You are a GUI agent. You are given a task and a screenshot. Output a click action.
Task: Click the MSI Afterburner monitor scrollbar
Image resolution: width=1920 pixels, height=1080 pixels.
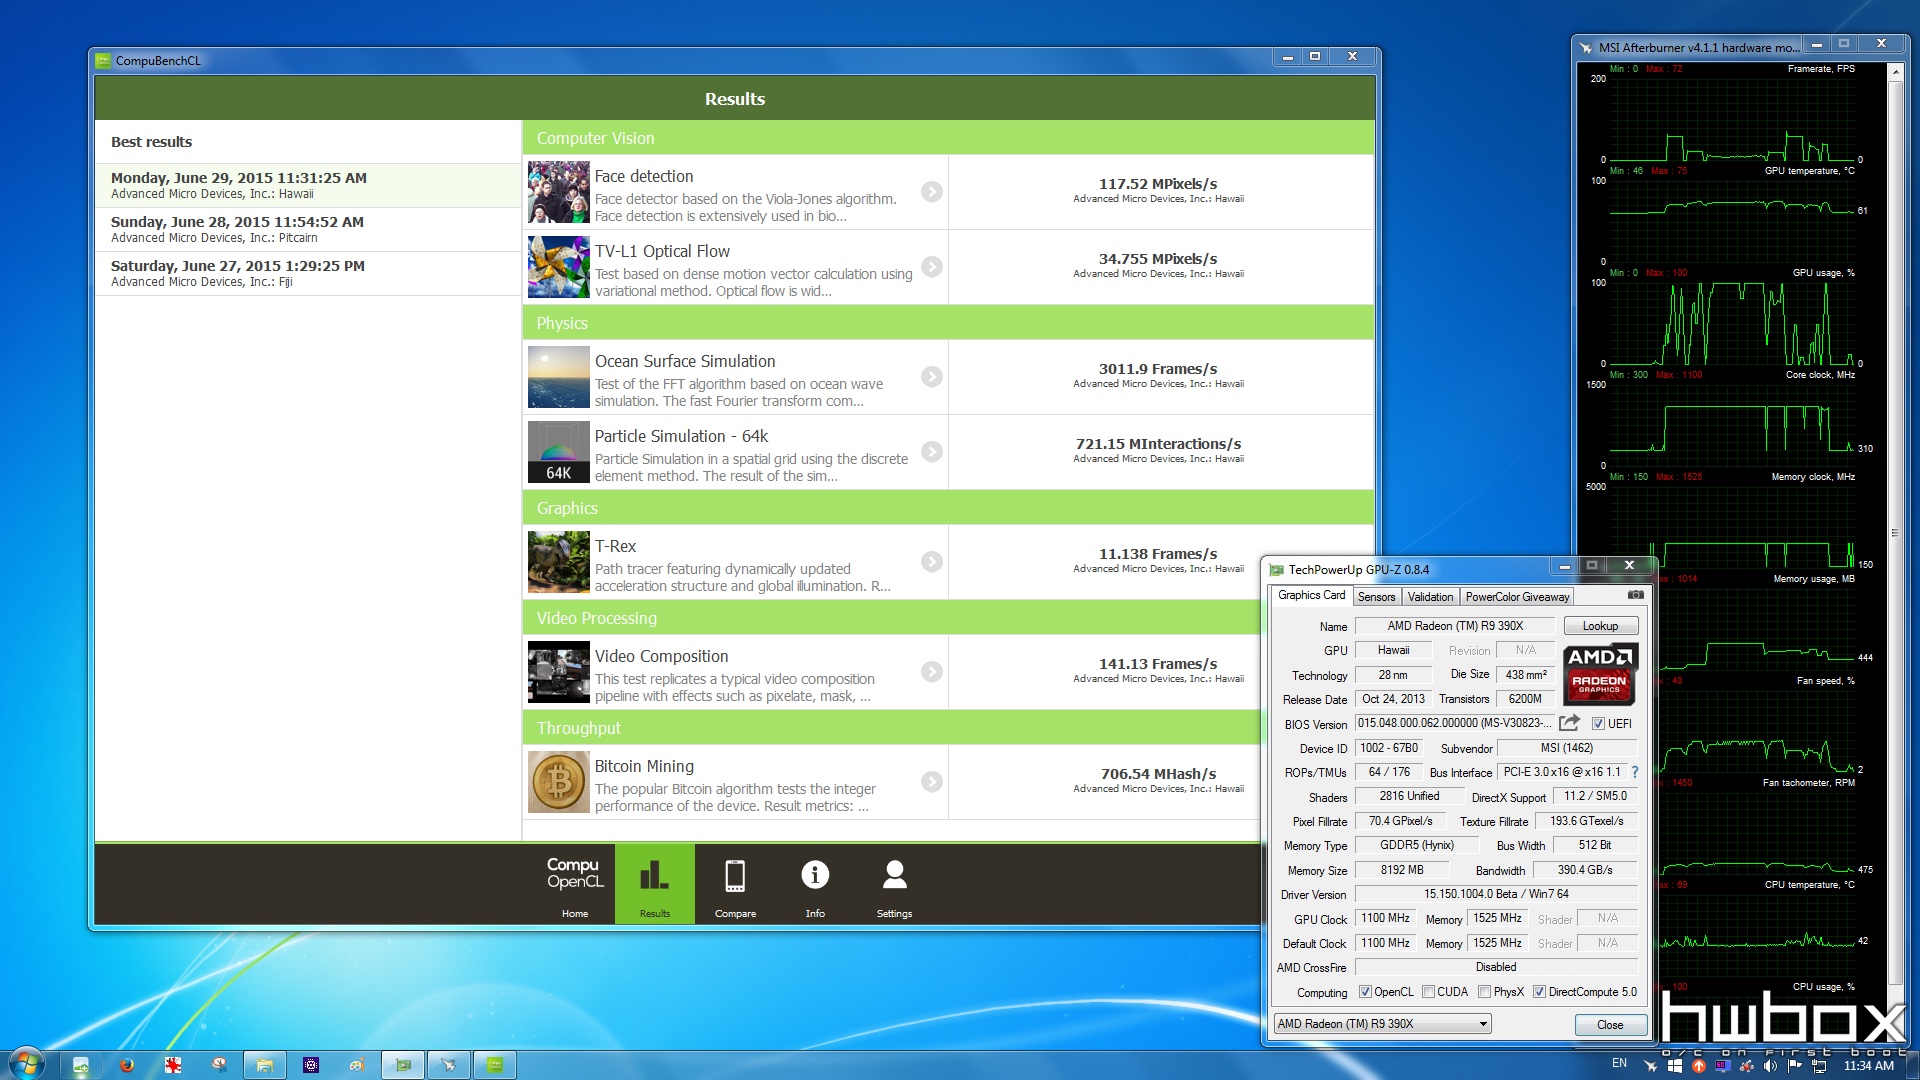click(x=1894, y=532)
